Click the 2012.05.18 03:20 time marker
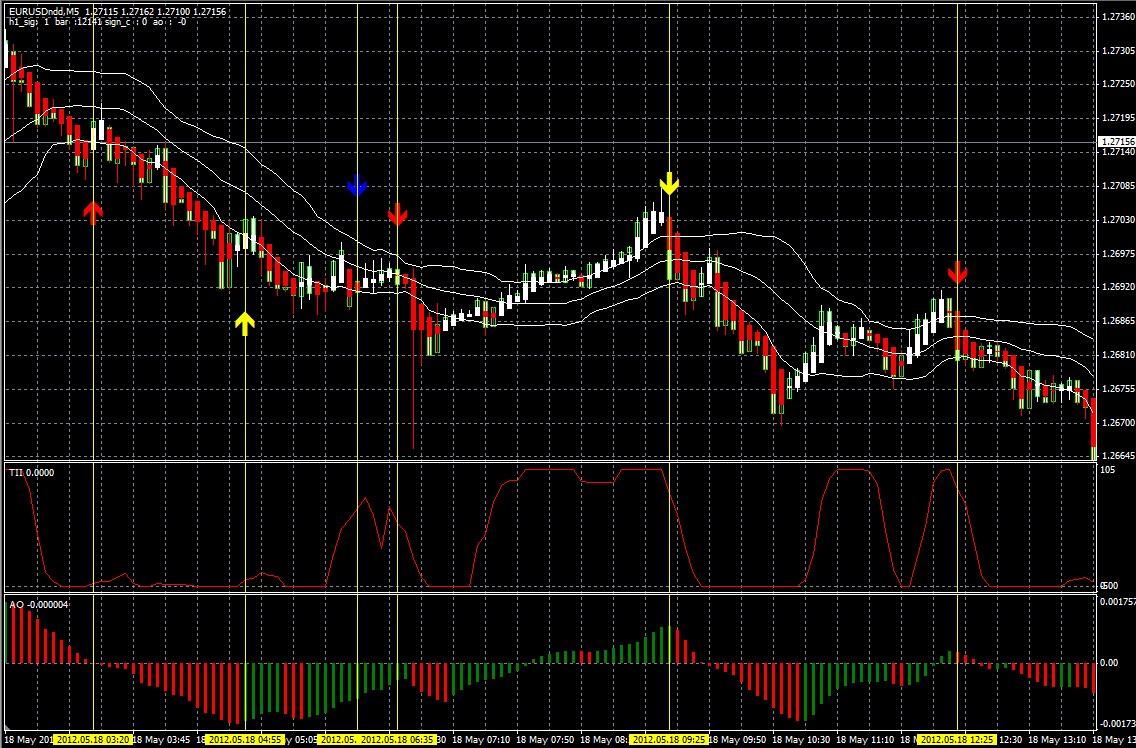 tap(93, 740)
